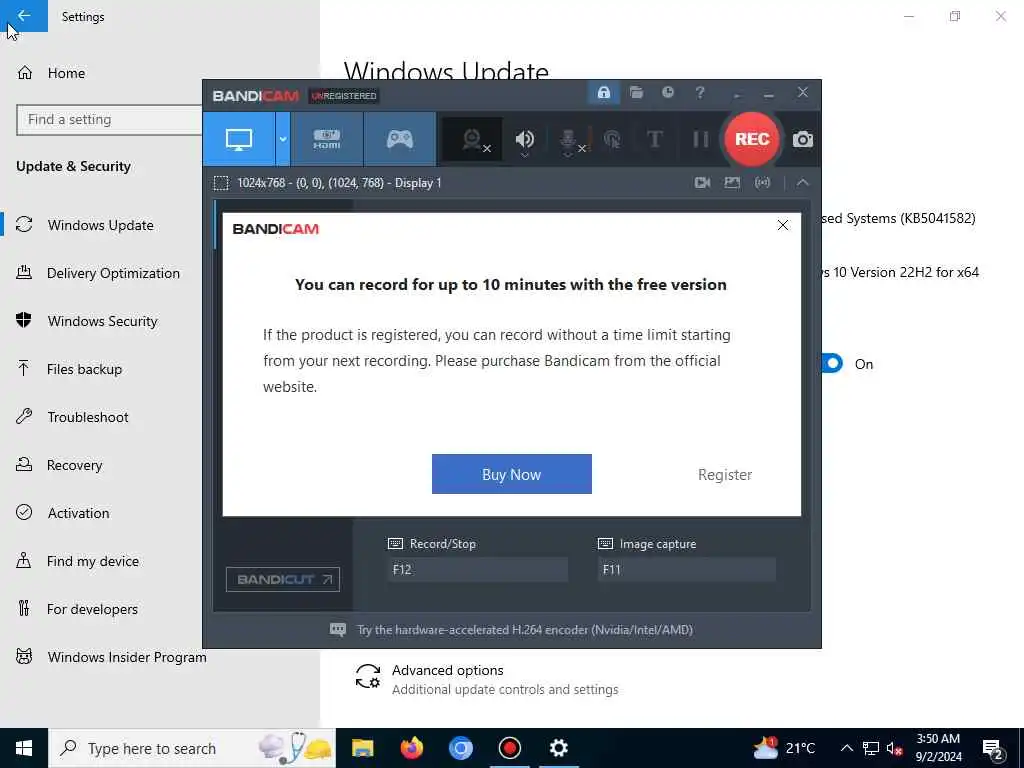Toggle mouse click effect icon

click(612, 139)
